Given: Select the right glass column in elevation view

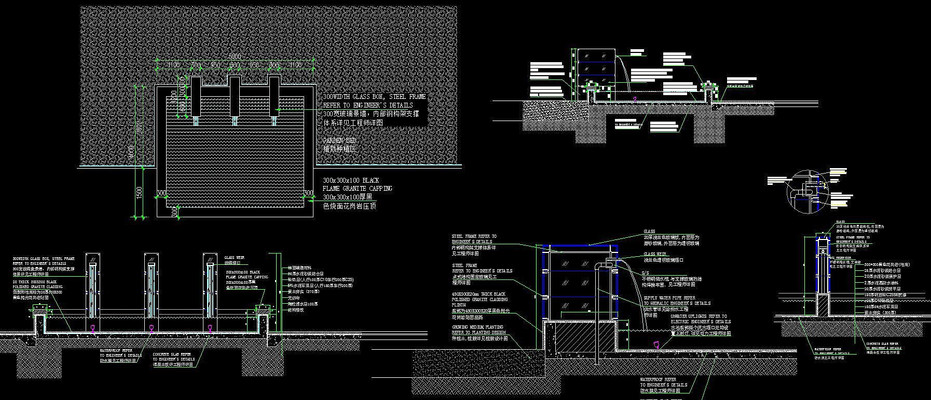Looking at the screenshot, I should click(211, 285).
